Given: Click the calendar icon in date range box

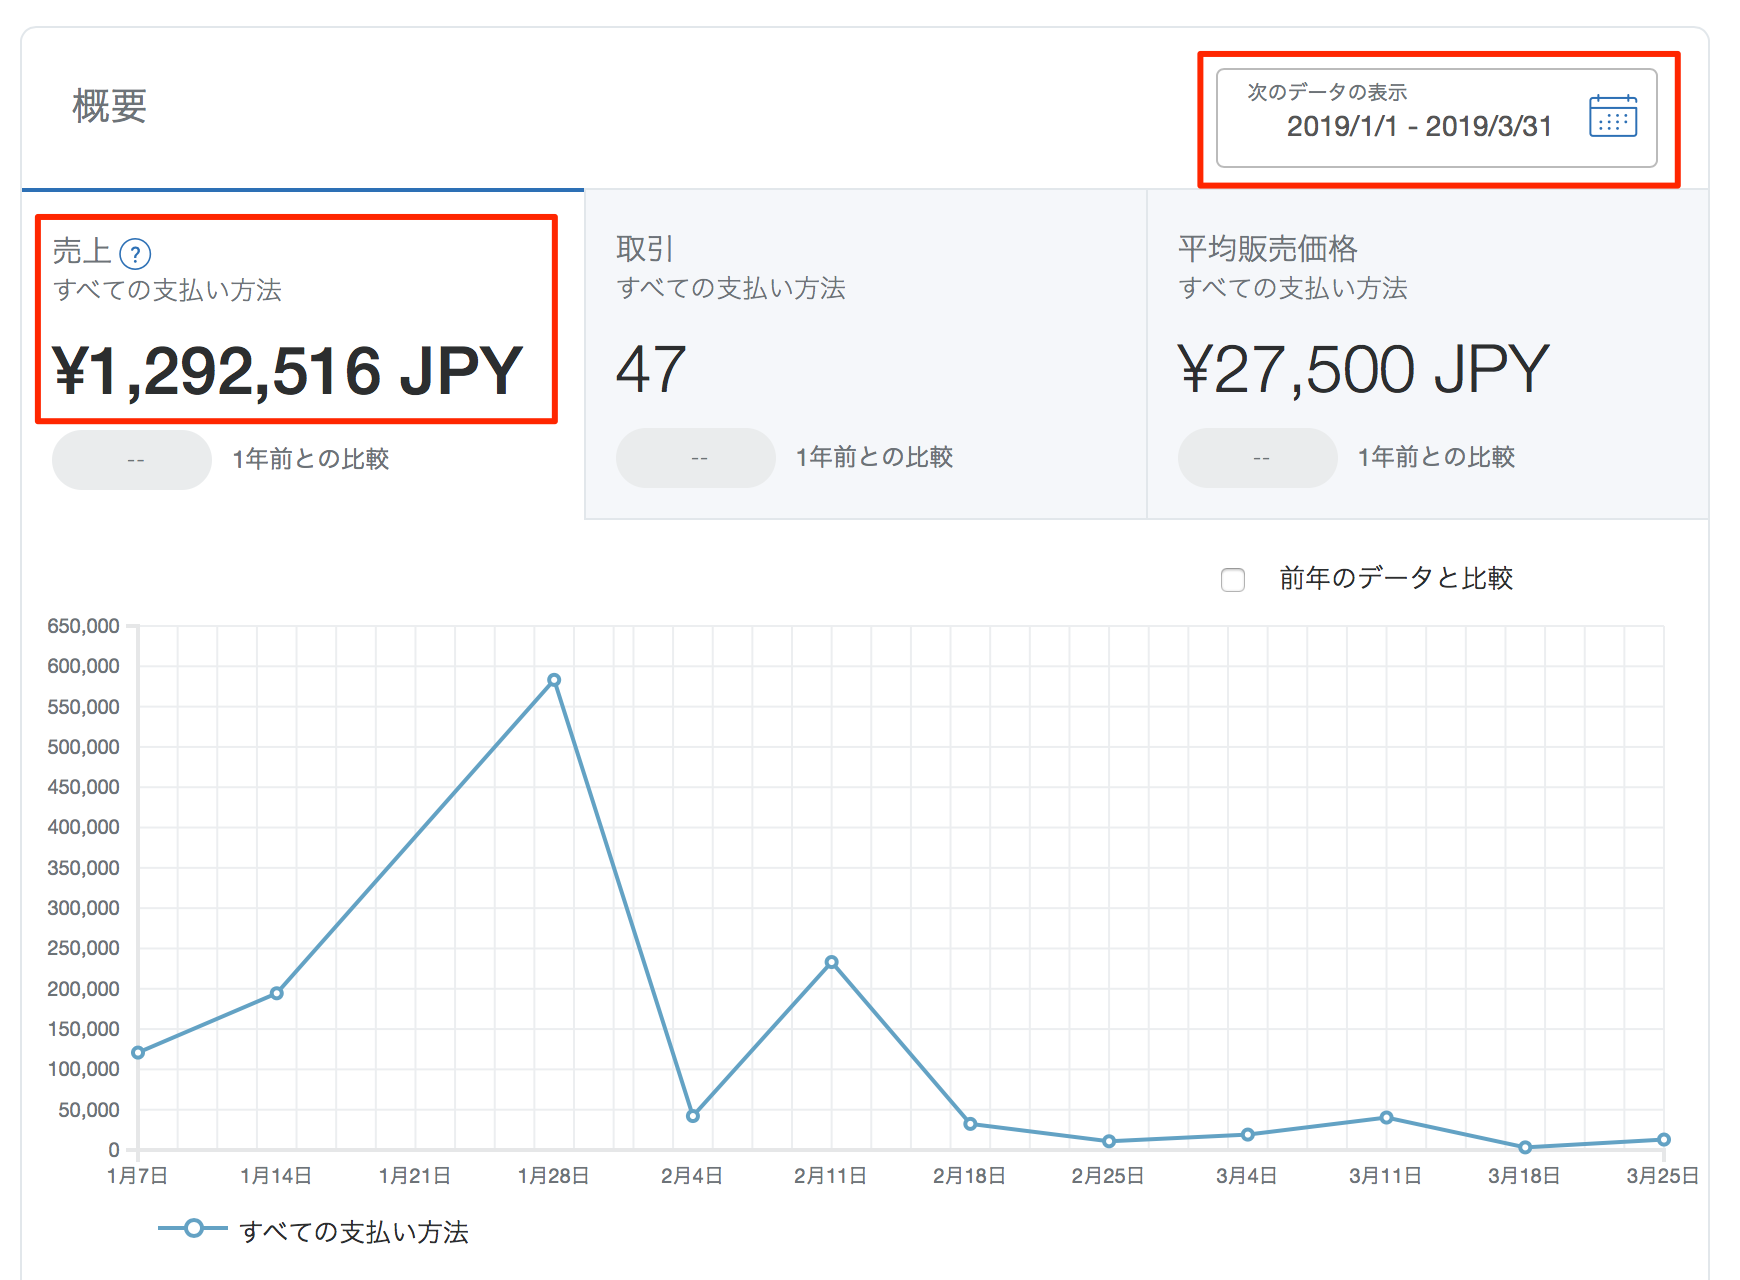Looking at the screenshot, I should tap(1612, 116).
